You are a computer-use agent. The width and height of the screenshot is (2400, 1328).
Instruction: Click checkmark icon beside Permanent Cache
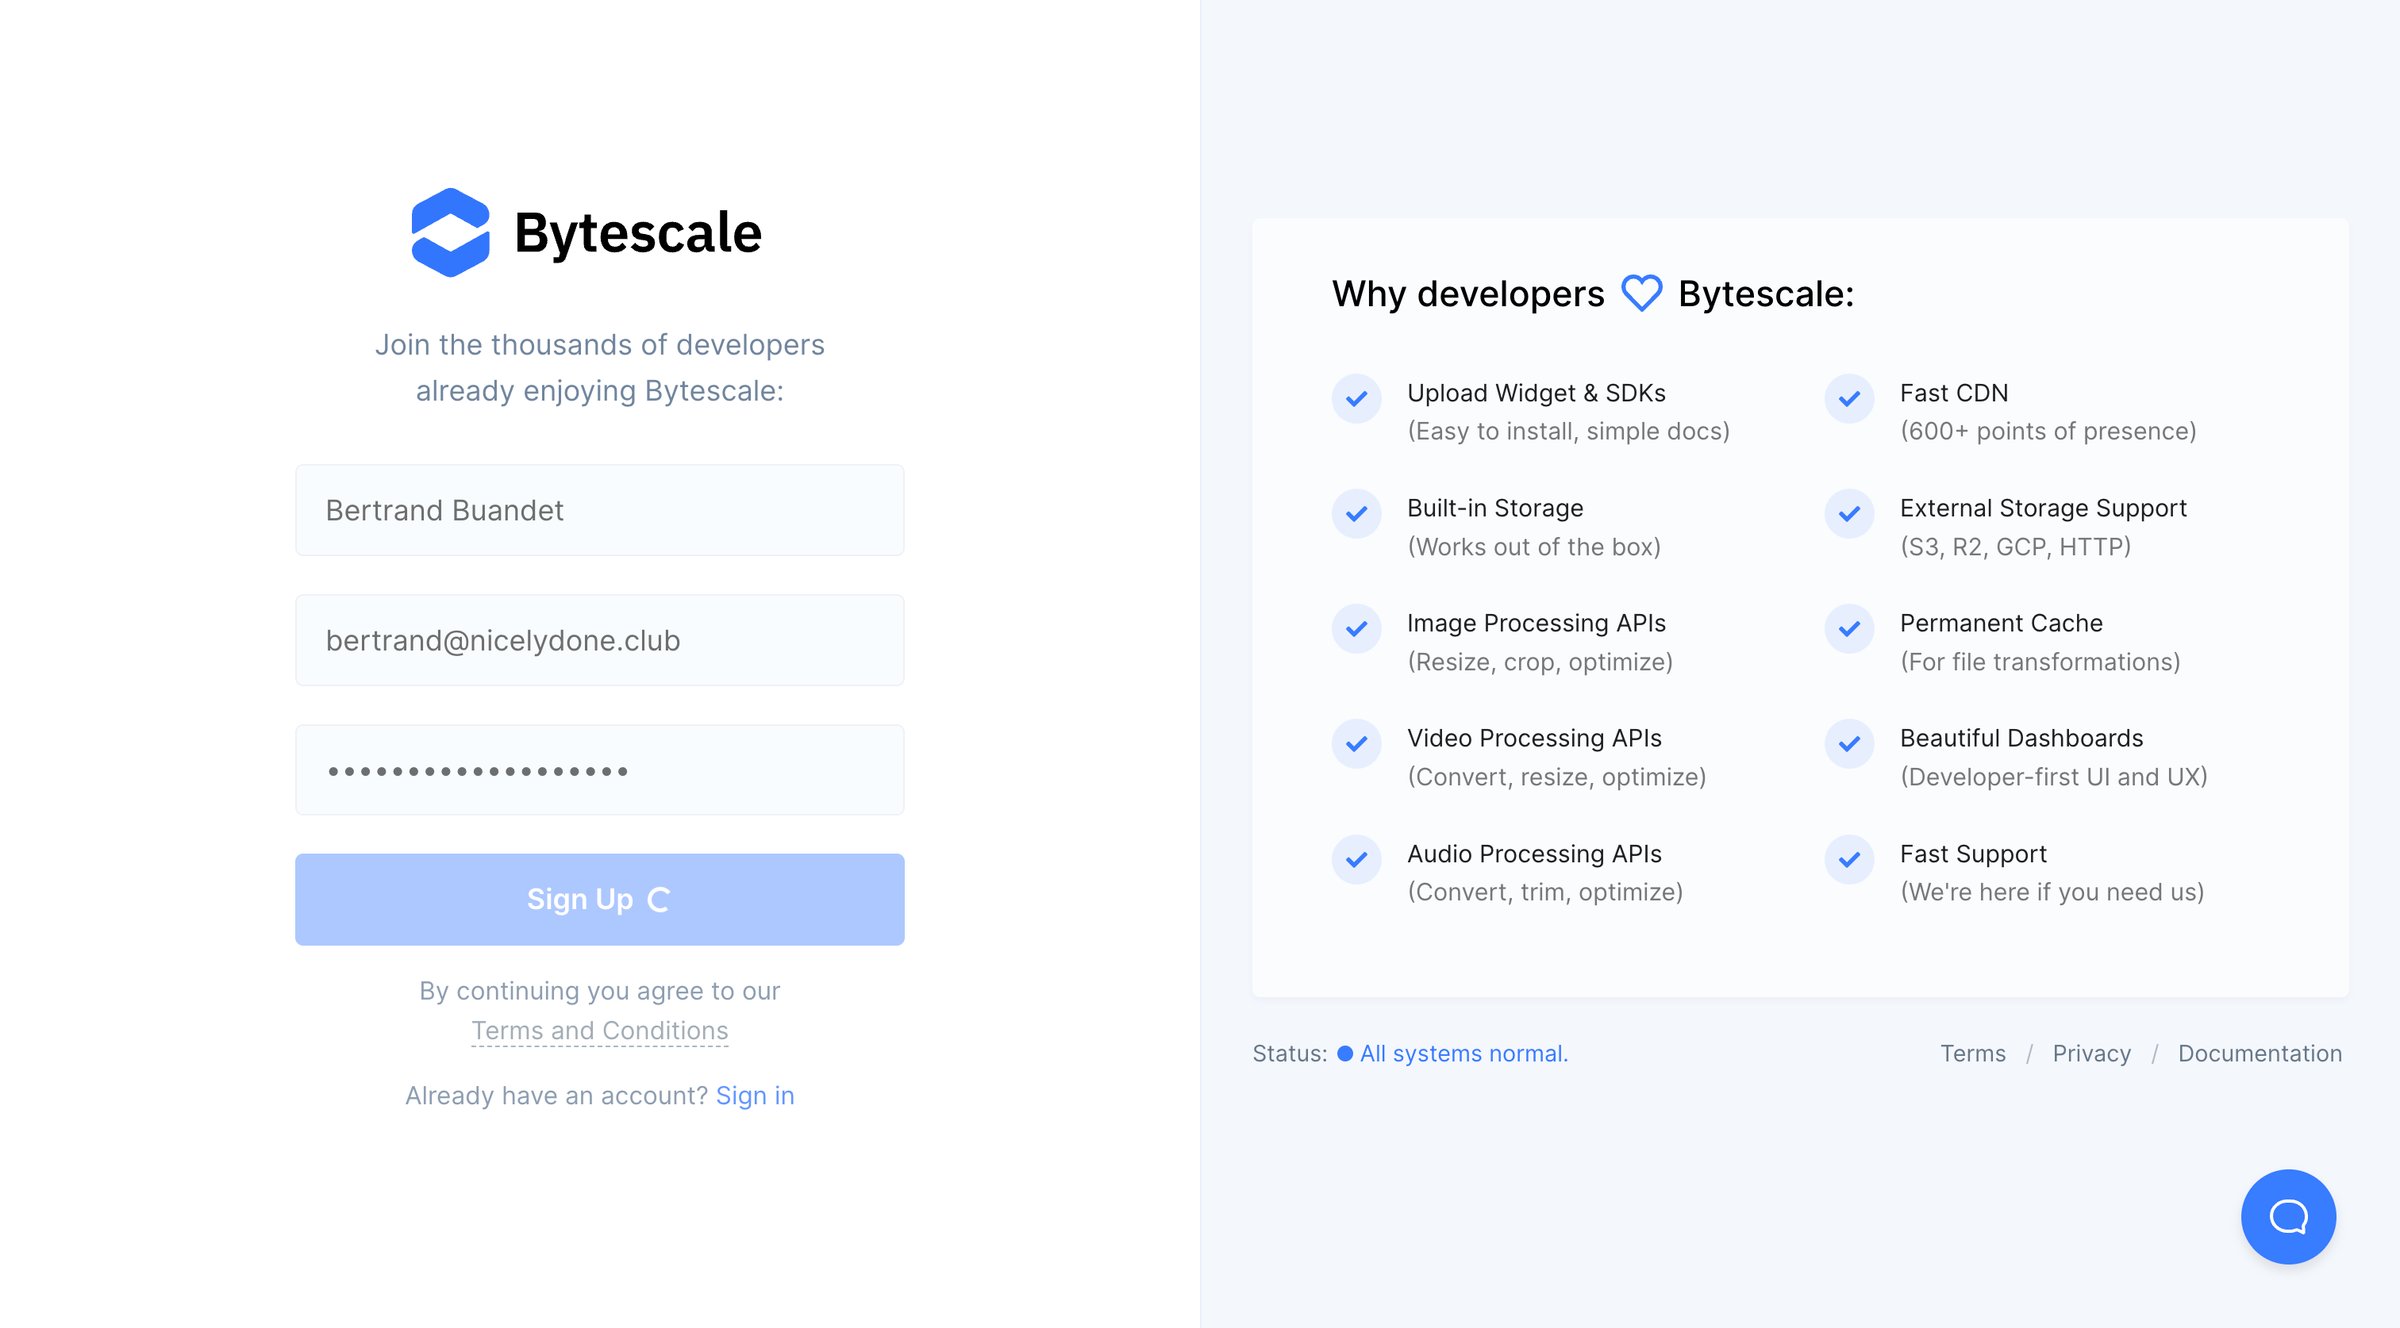coord(1849,628)
